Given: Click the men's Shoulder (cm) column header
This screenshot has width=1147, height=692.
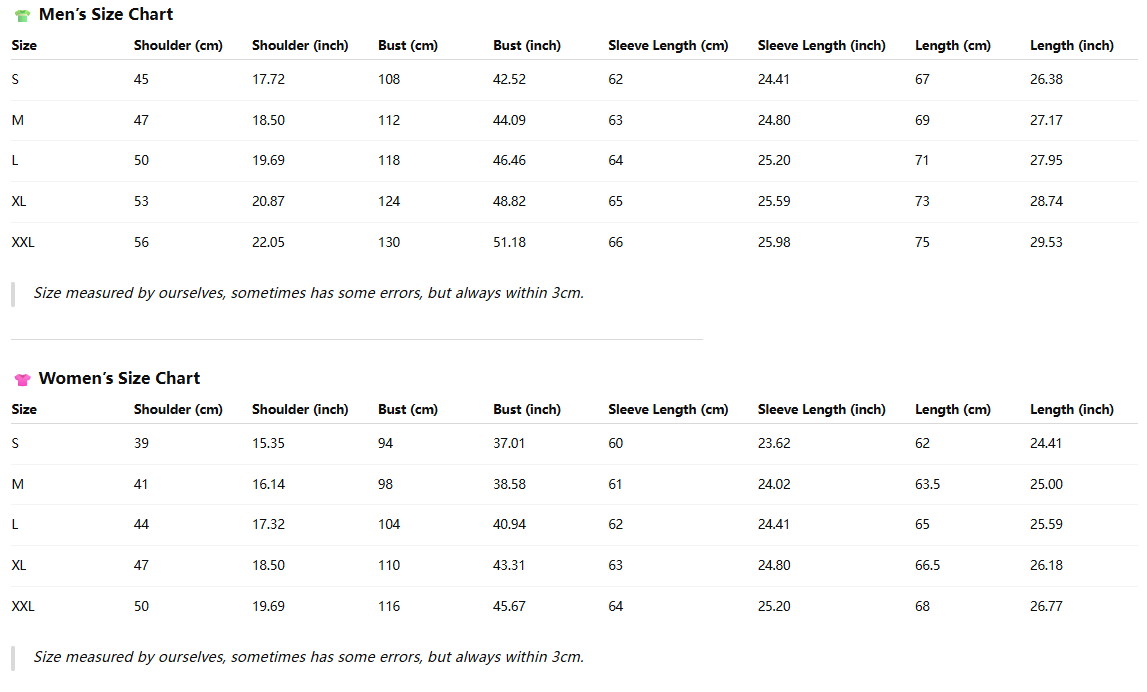Looking at the screenshot, I should [x=178, y=45].
